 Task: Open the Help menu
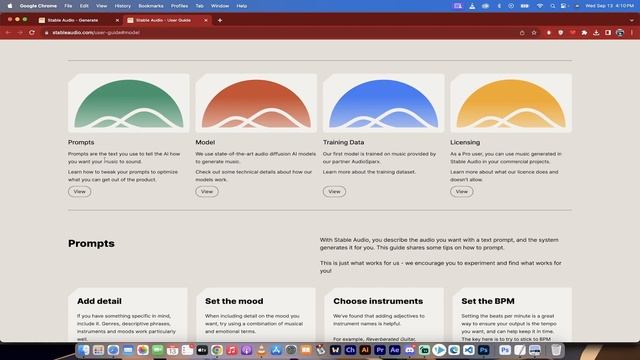coord(242,6)
